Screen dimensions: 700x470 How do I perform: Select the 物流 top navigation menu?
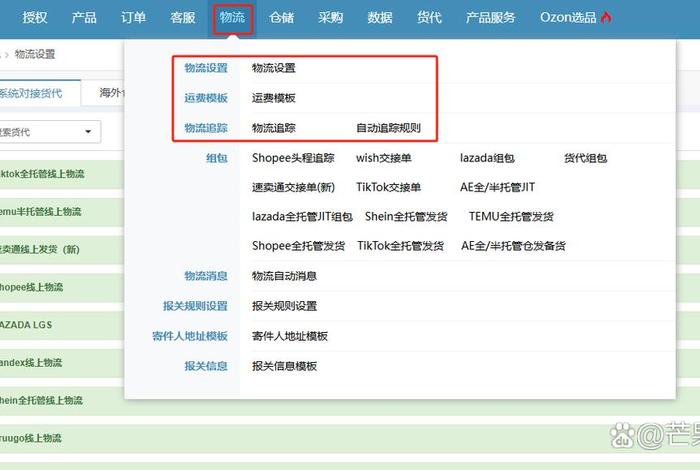tap(232, 17)
